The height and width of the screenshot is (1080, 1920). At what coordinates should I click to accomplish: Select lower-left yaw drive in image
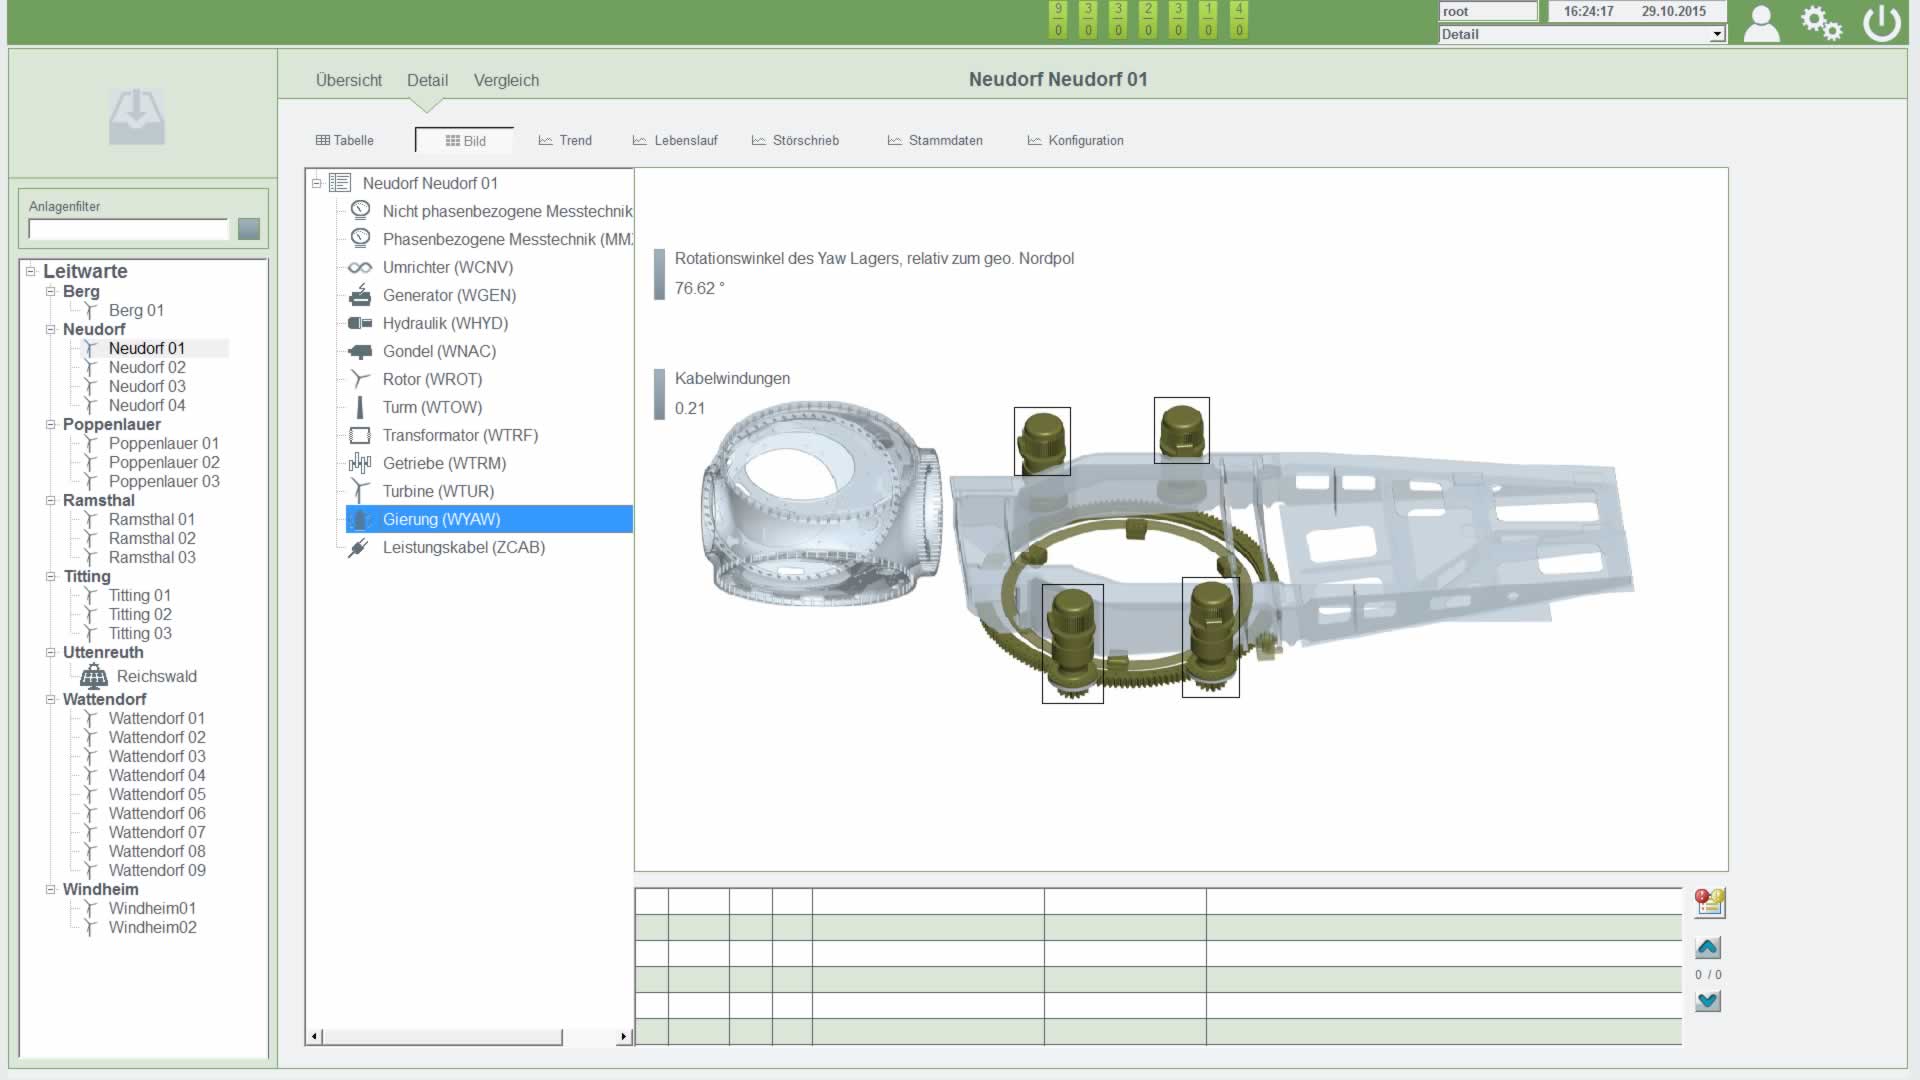tap(1073, 644)
